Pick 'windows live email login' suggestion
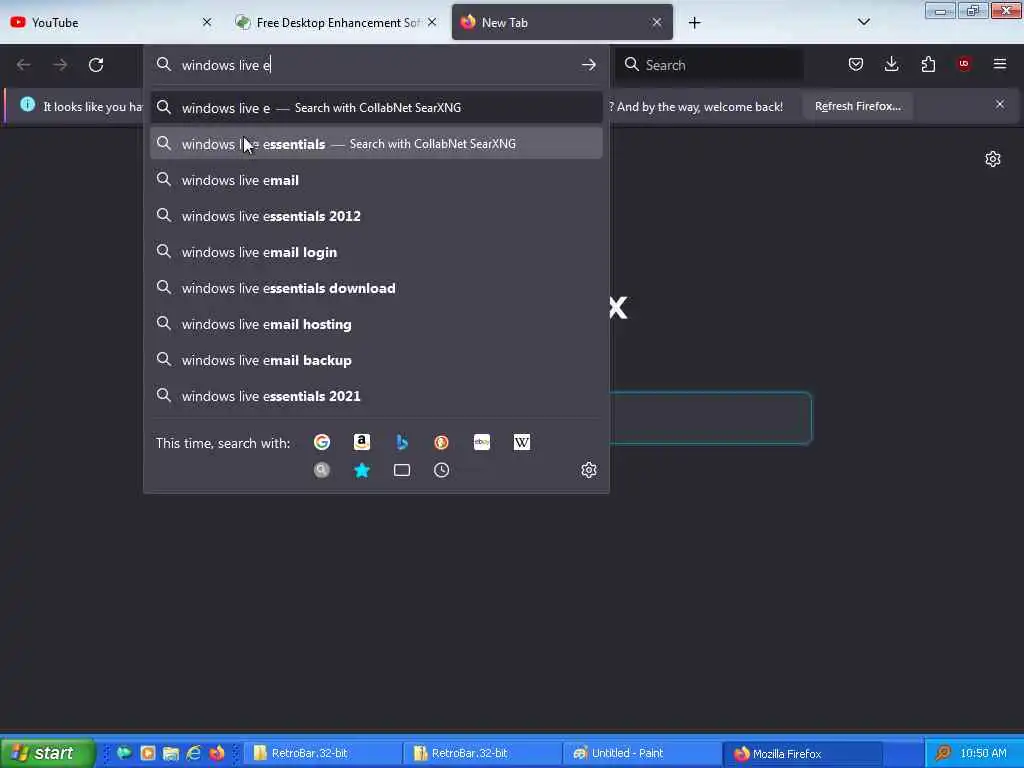 [376, 251]
